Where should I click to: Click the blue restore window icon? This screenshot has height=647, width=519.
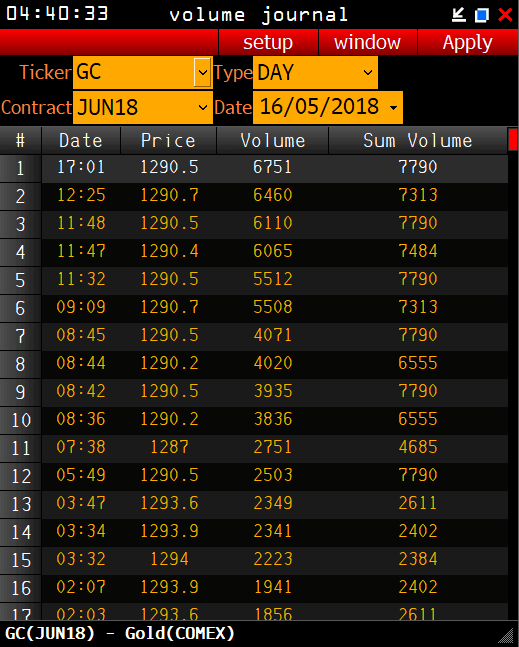point(482,15)
